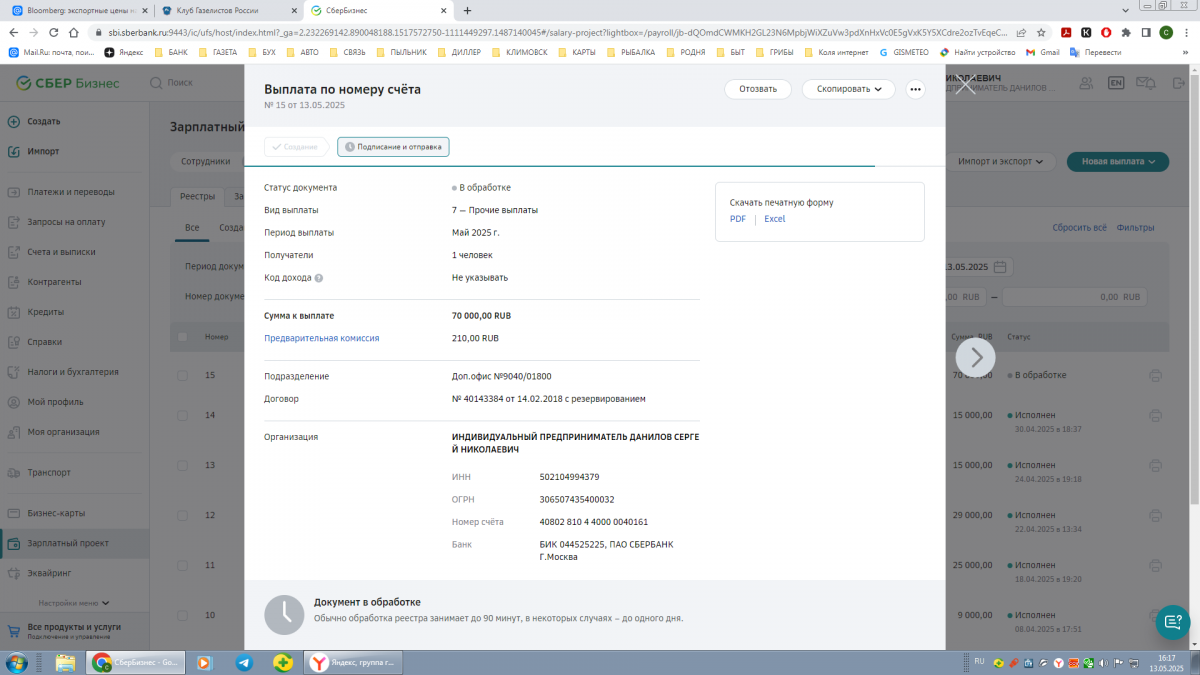Click Сбросить всё to reset filters
Screen dimensions: 1200x675
coord(1079,228)
